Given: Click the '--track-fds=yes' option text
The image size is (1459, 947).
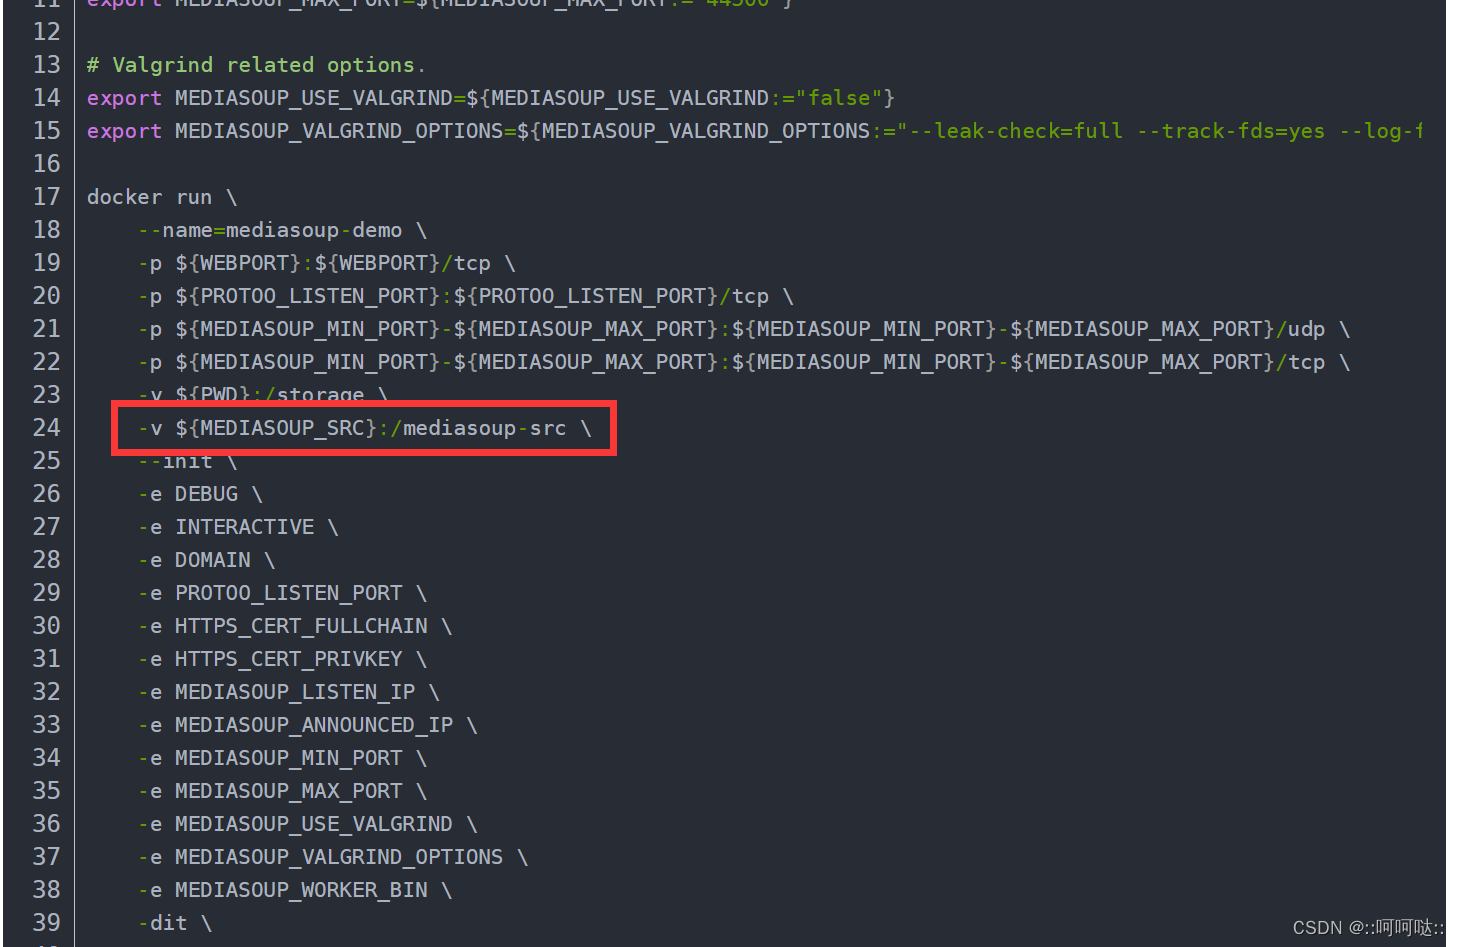Looking at the screenshot, I should pos(1231,131).
